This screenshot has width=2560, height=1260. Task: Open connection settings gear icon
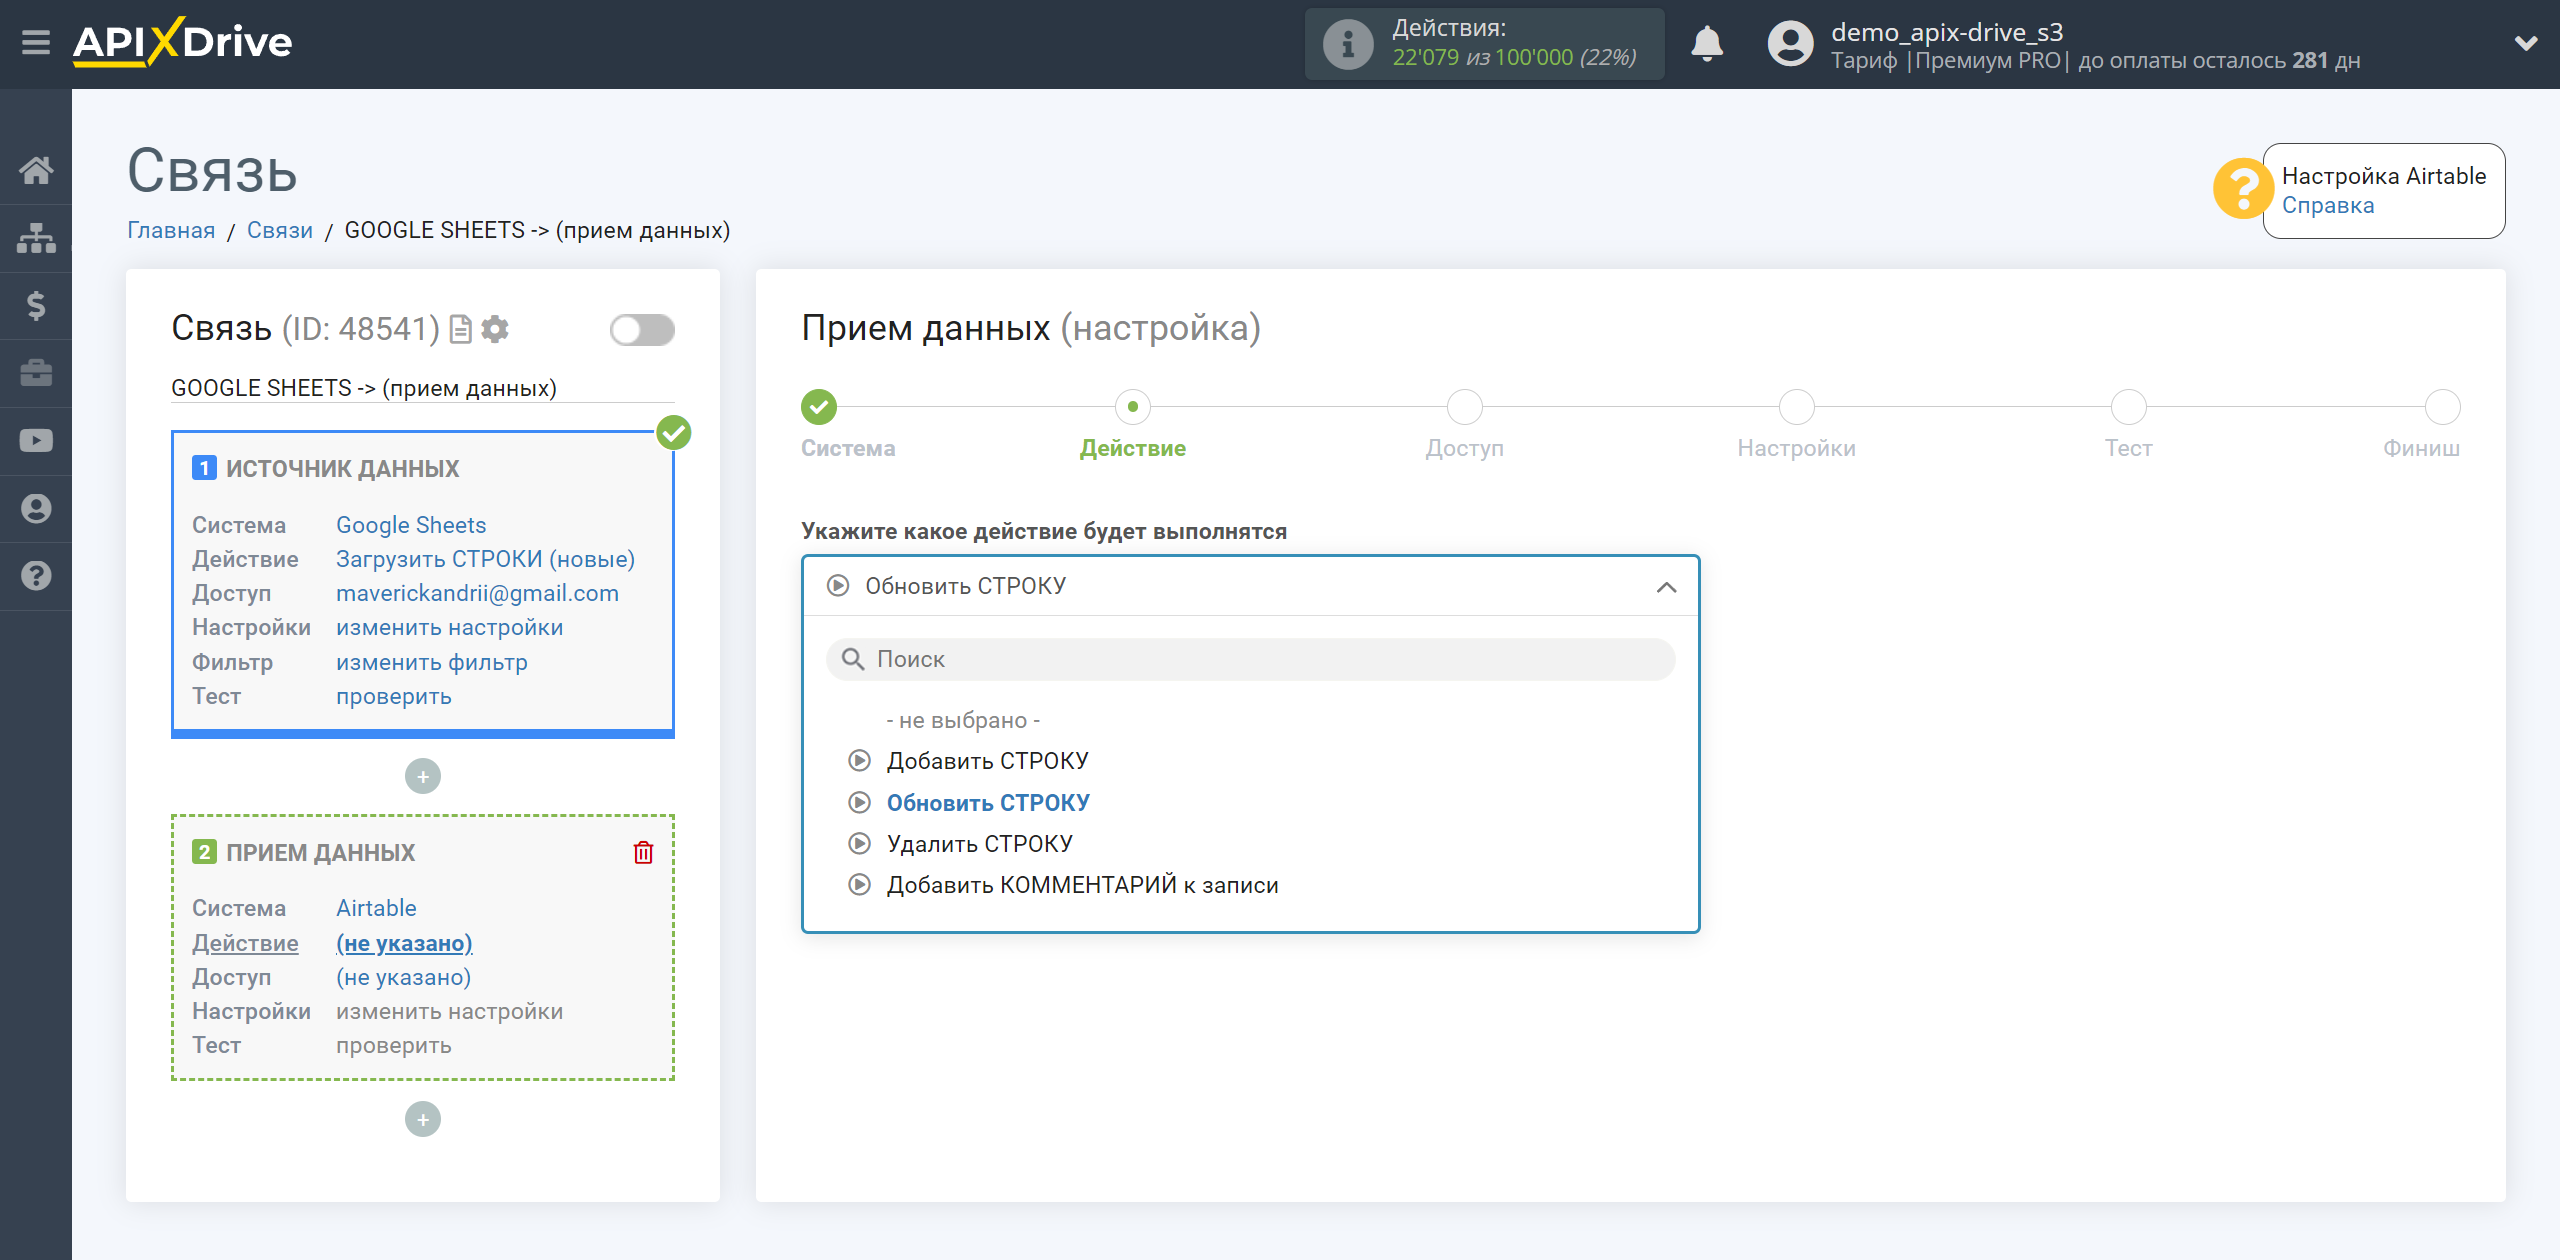495,329
